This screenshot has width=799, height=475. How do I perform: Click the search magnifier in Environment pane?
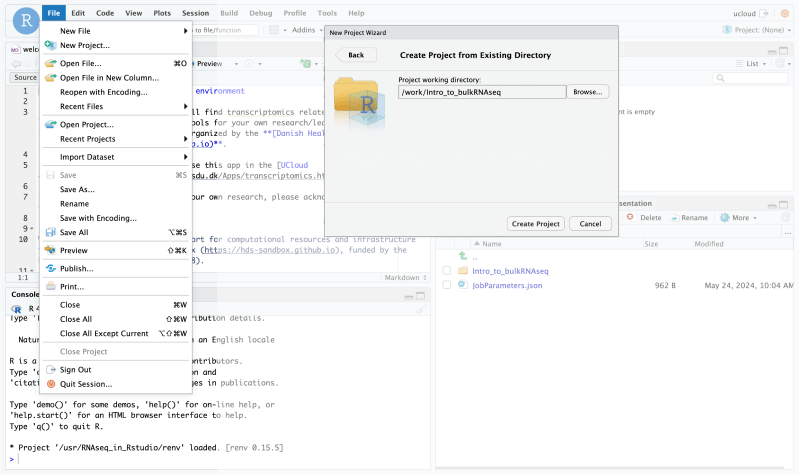(x=720, y=78)
